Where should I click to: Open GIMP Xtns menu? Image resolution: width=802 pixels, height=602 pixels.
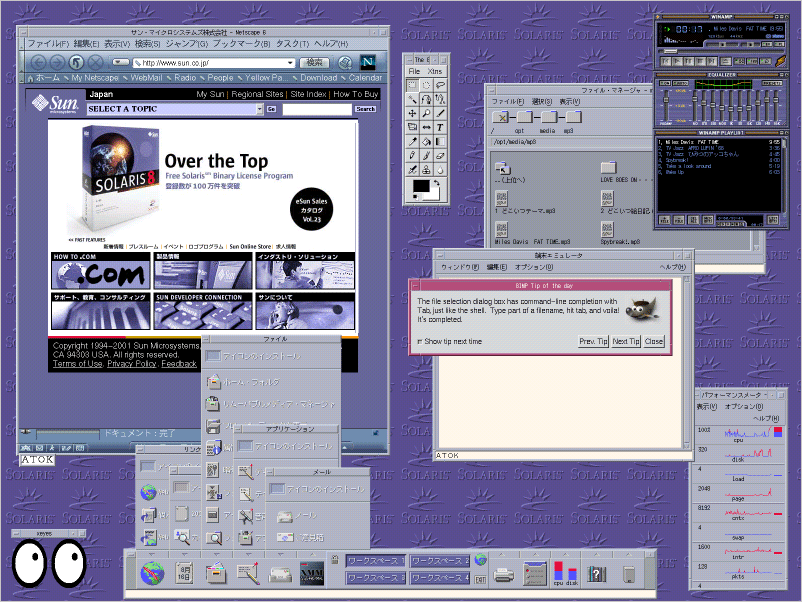point(435,71)
